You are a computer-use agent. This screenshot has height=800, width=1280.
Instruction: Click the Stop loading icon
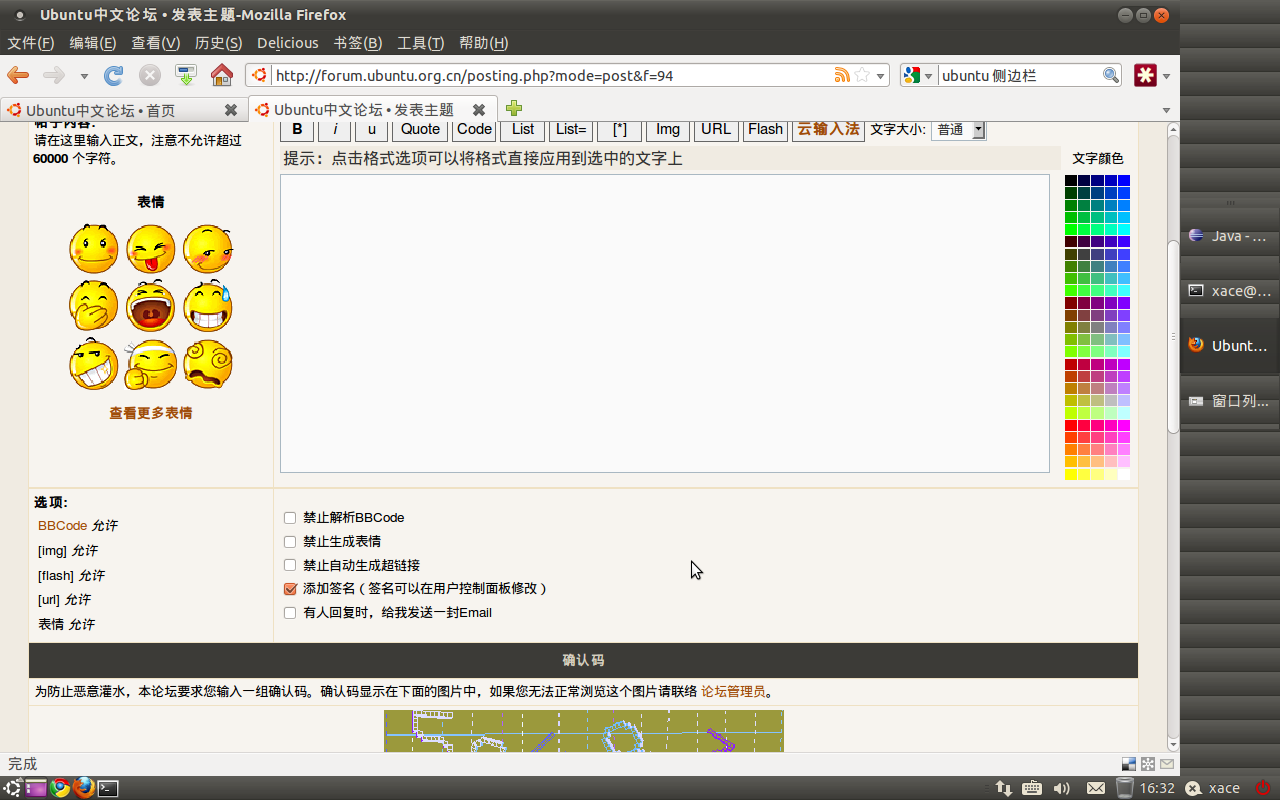pyautogui.click(x=149, y=75)
